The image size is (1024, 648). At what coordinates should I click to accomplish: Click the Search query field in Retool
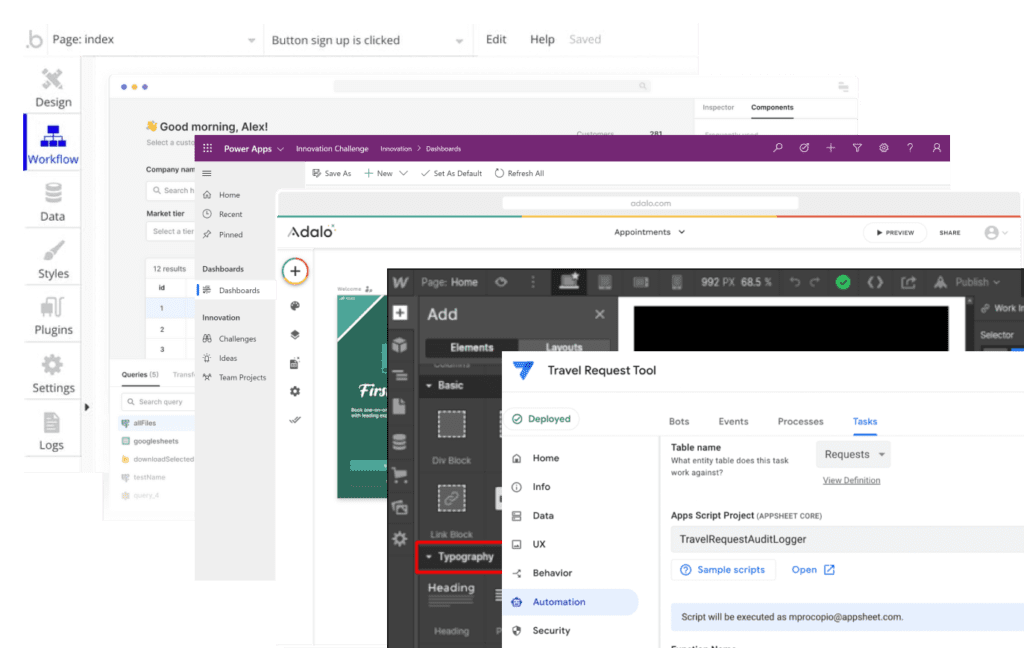click(157, 402)
